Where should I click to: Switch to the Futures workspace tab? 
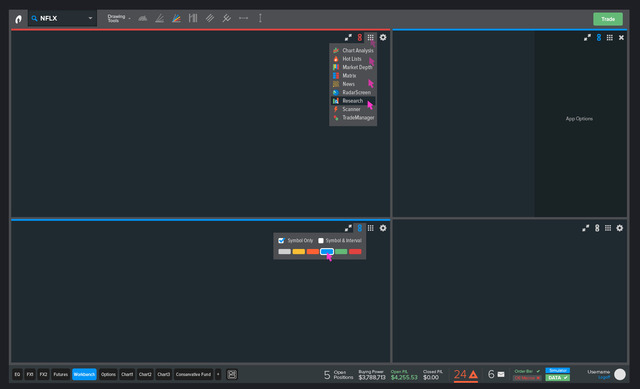click(x=60, y=374)
